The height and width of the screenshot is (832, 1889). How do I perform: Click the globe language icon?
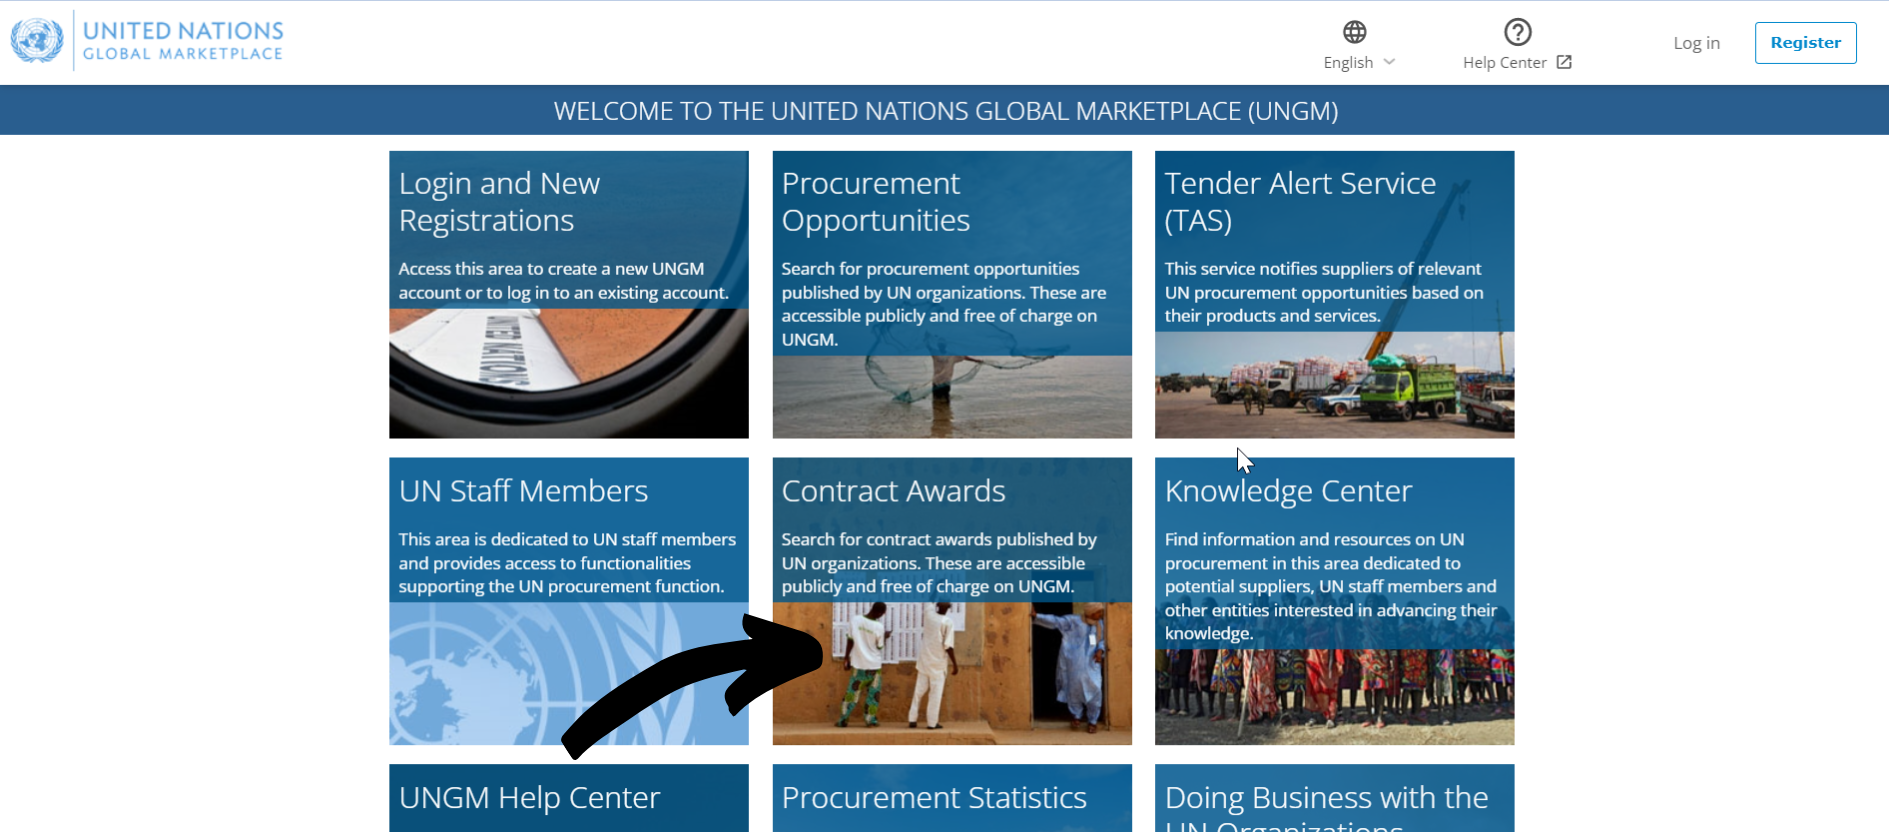point(1354,32)
